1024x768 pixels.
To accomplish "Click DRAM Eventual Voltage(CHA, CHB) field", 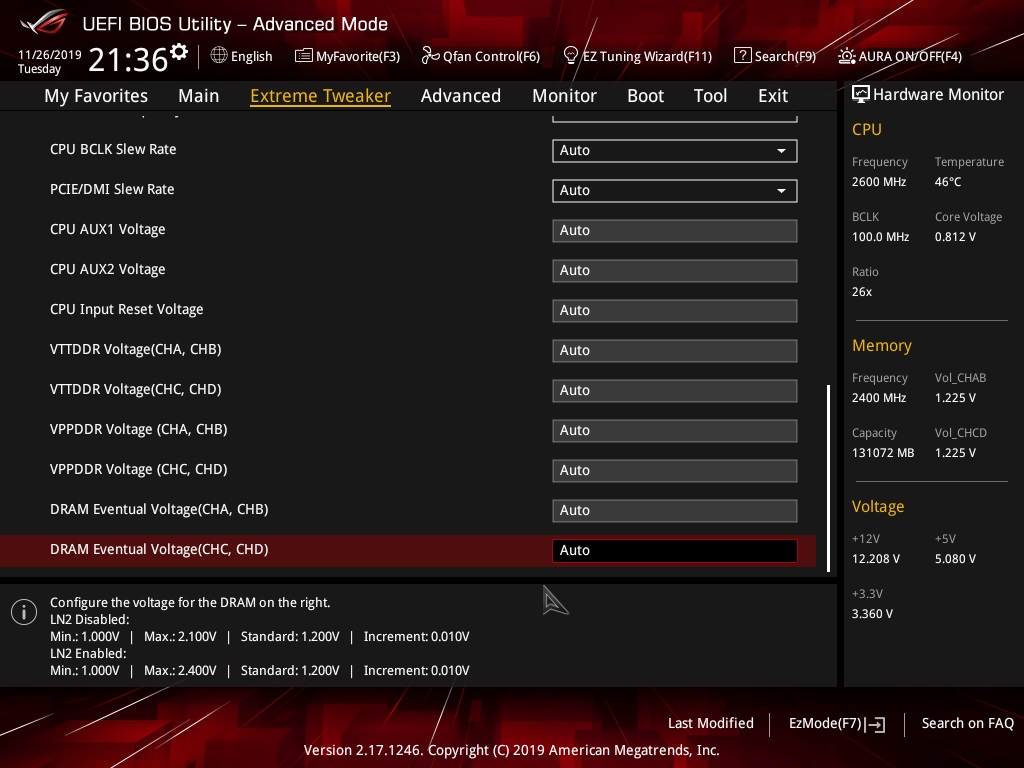I will 675,511.
